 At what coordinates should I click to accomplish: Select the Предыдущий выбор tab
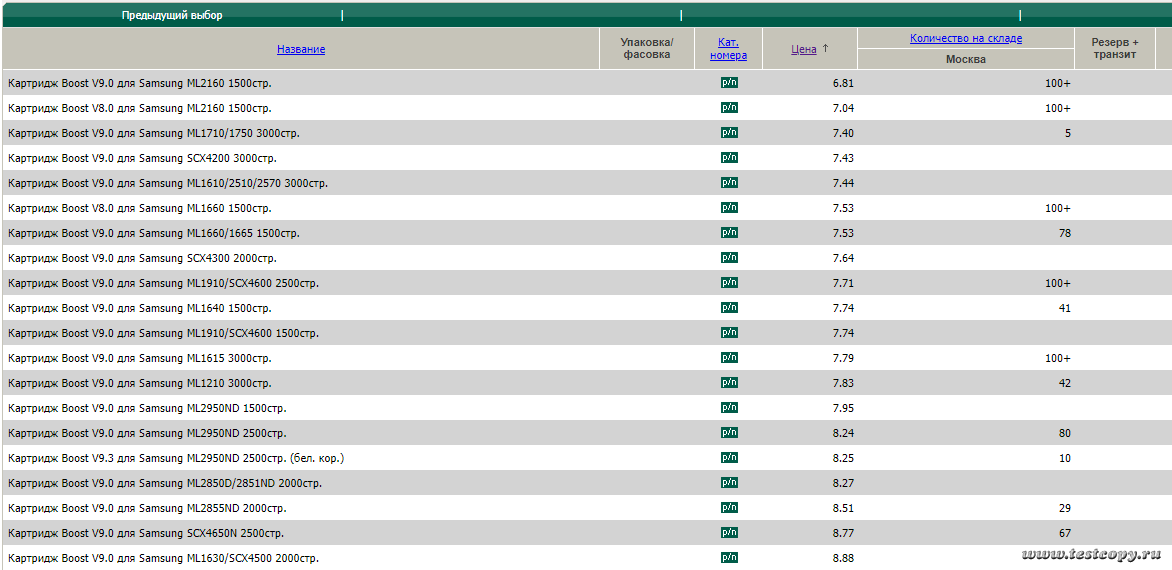pyautogui.click(x=172, y=15)
